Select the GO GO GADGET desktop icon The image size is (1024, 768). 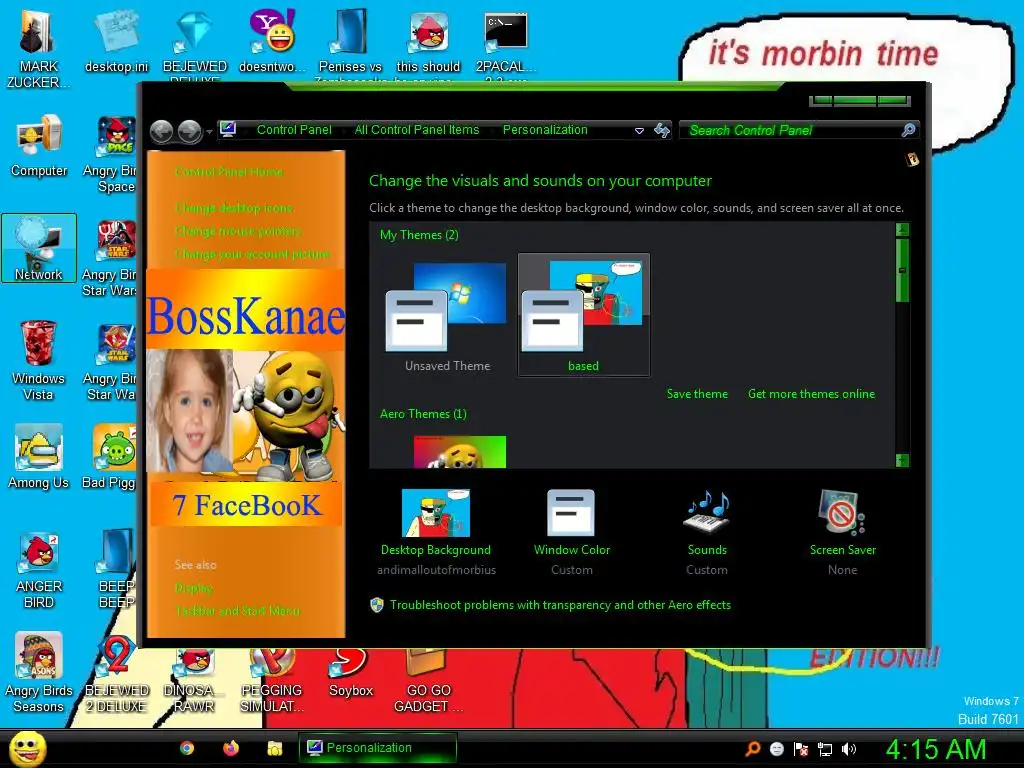pyautogui.click(x=428, y=680)
